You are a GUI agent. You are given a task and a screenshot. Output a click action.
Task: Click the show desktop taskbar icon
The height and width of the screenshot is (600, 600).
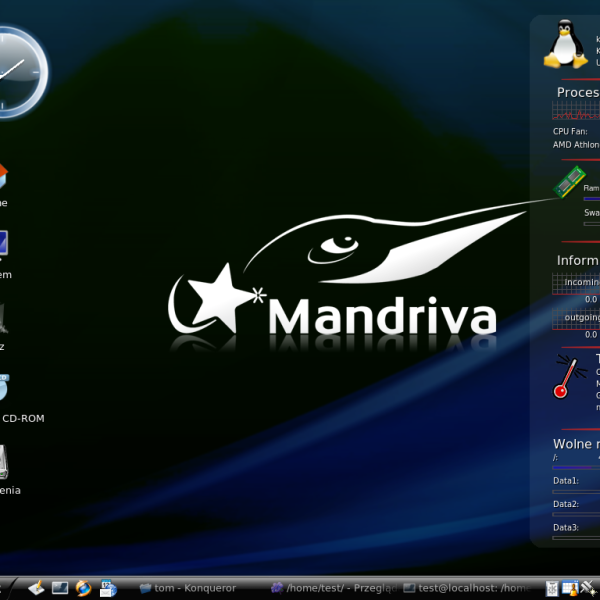click(60, 588)
